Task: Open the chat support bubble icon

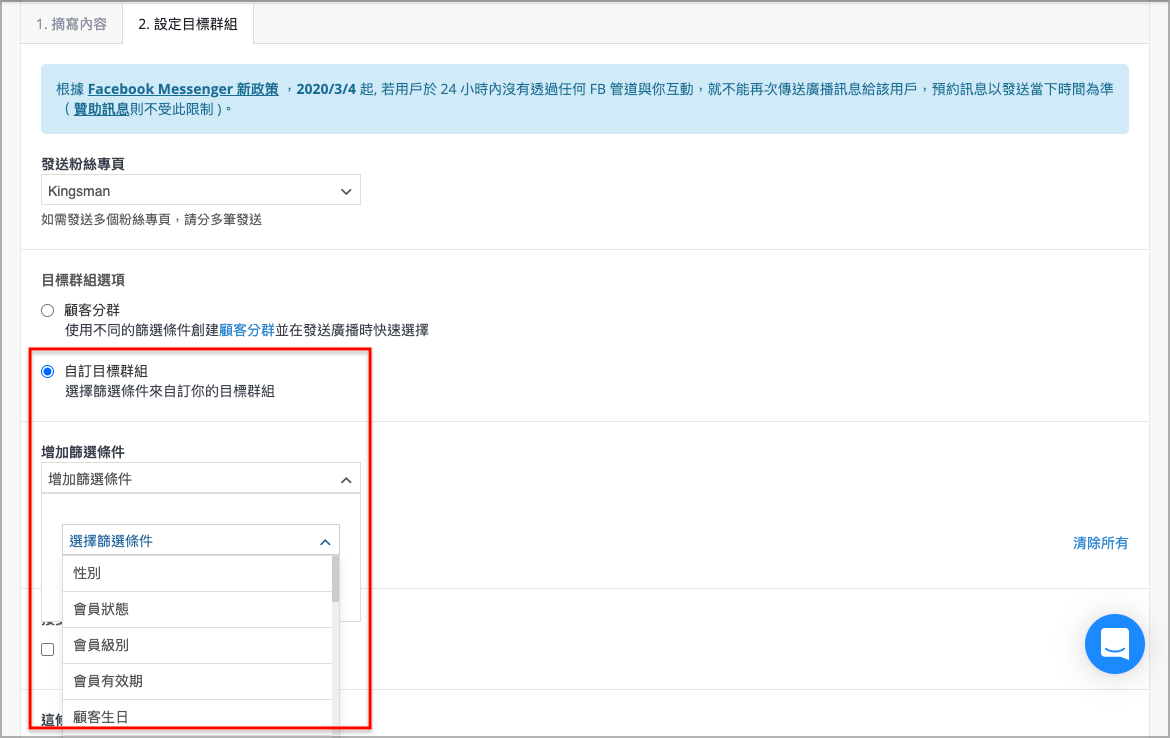Action: pyautogui.click(x=1114, y=644)
